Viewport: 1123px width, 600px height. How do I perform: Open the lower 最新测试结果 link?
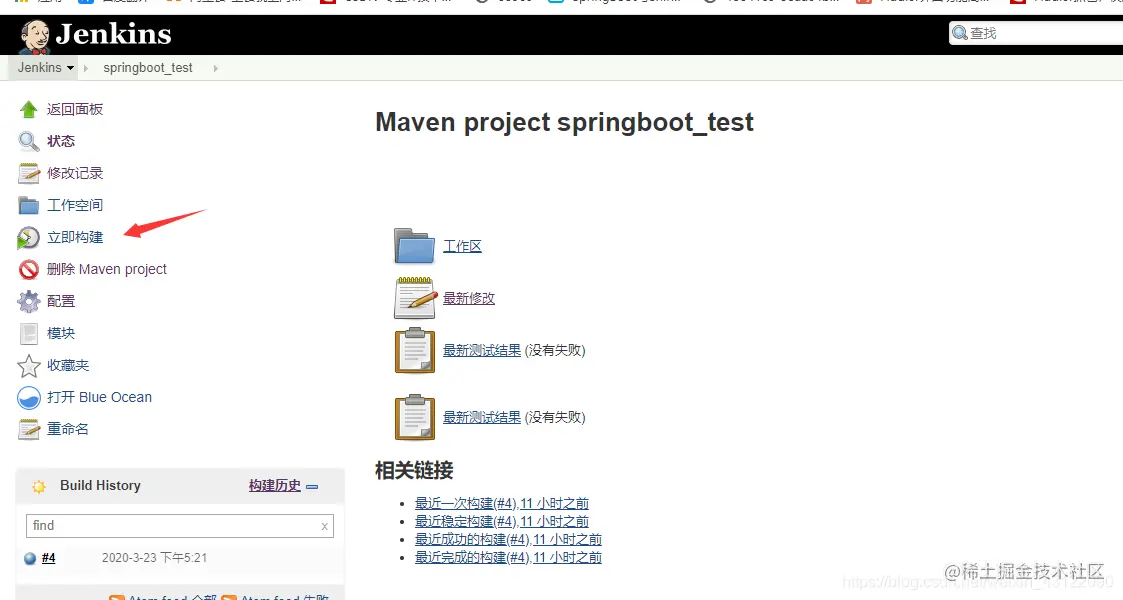click(481, 417)
